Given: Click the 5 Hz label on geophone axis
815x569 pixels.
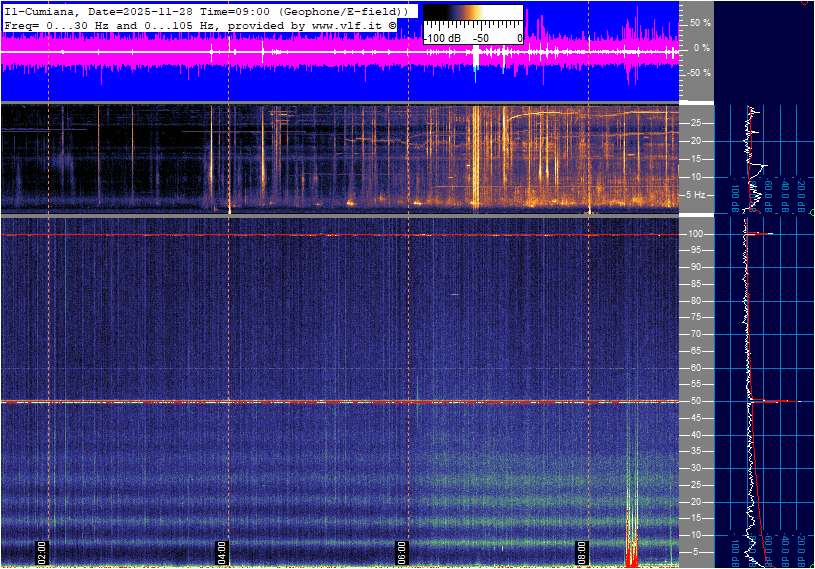Looking at the screenshot, I should (701, 195).
